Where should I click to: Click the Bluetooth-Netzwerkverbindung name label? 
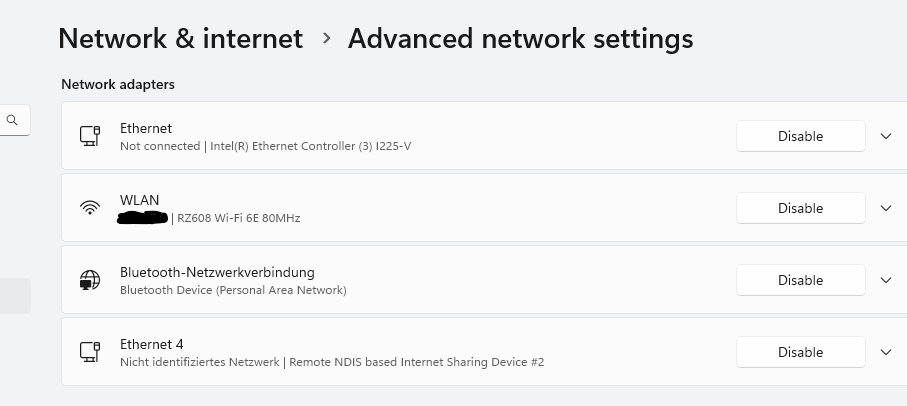pyautogui.click(x=217, y=272)
